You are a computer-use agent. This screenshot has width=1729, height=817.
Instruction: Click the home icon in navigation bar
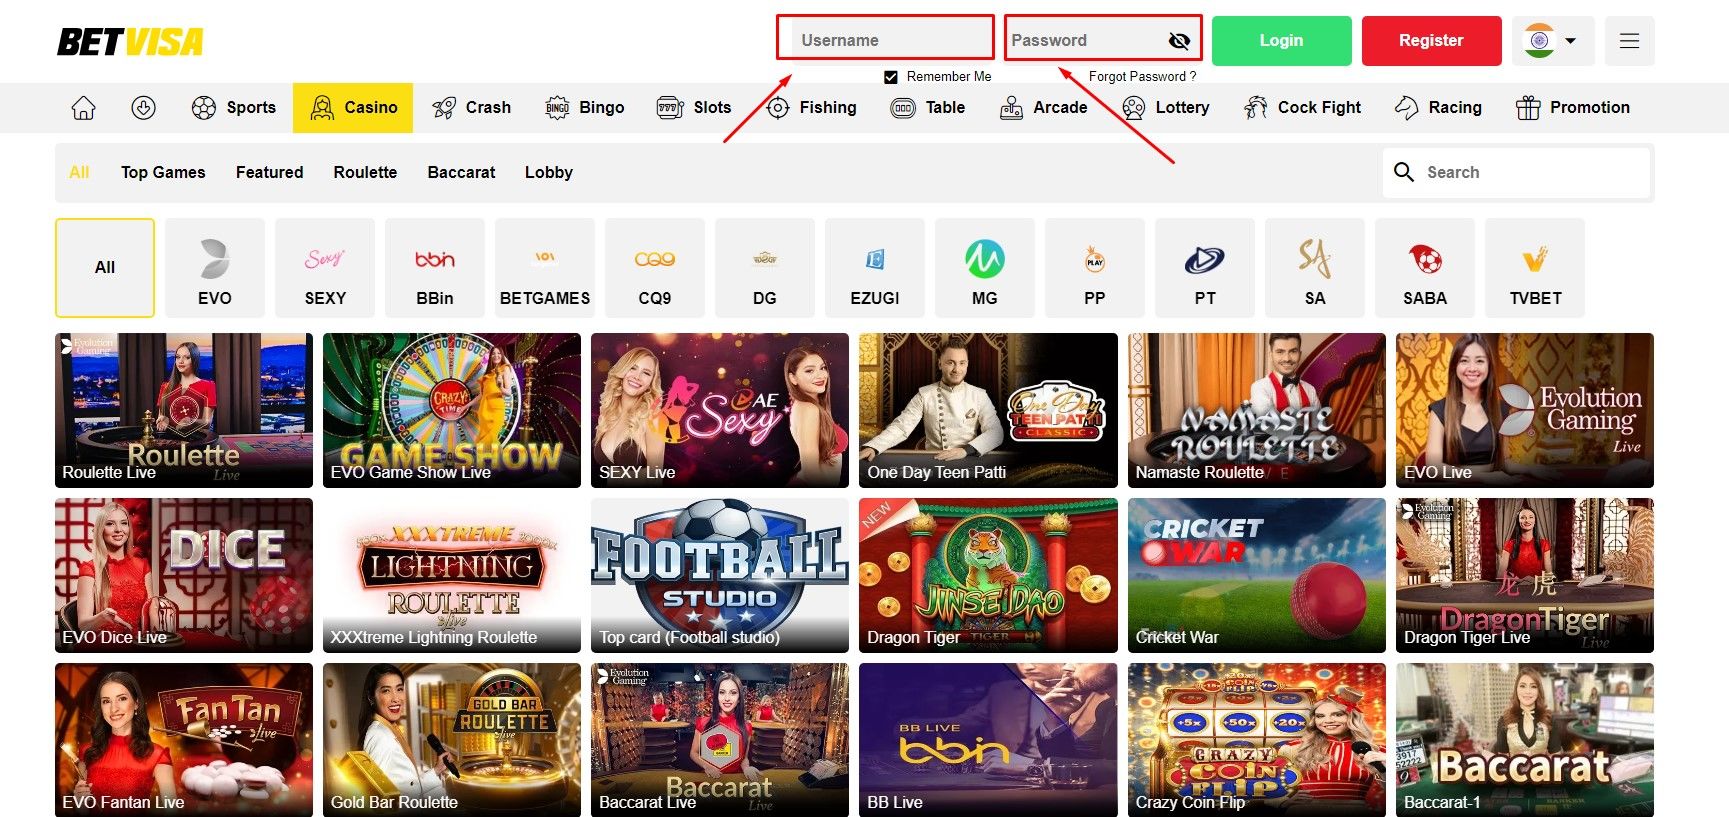click(x=84, y=108)
